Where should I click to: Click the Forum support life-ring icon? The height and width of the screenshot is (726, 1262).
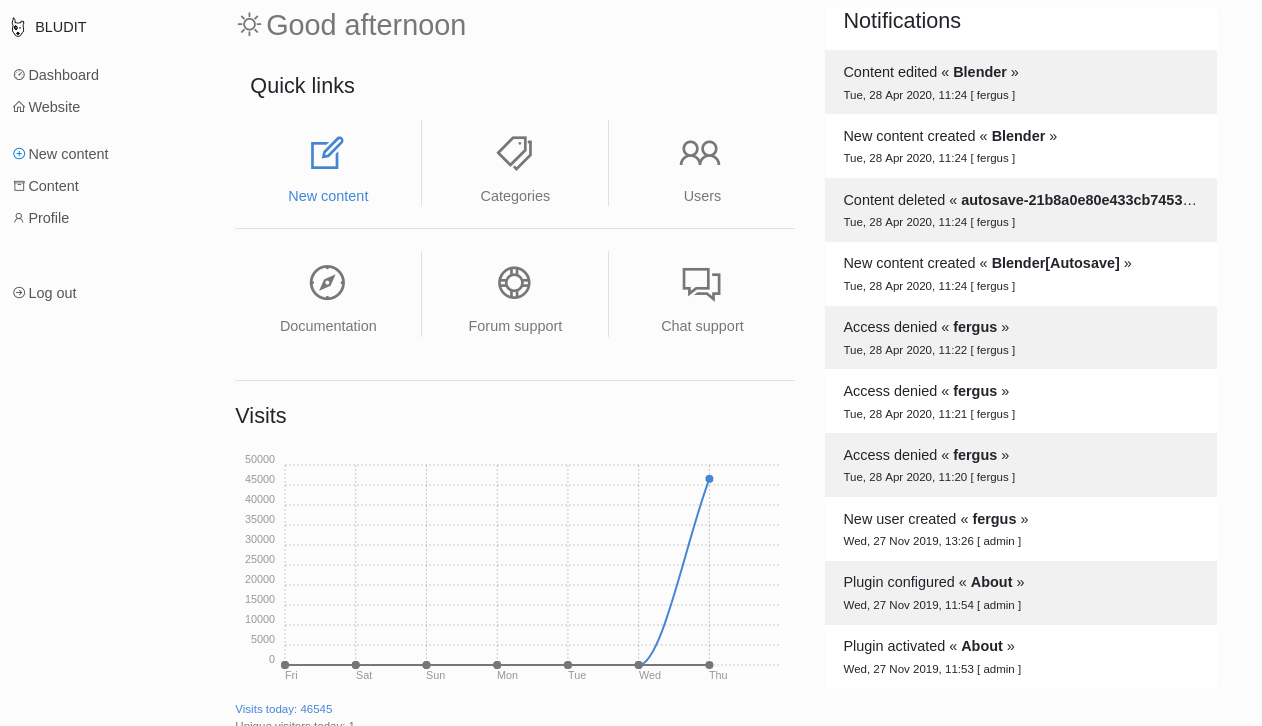coord(514,281)
